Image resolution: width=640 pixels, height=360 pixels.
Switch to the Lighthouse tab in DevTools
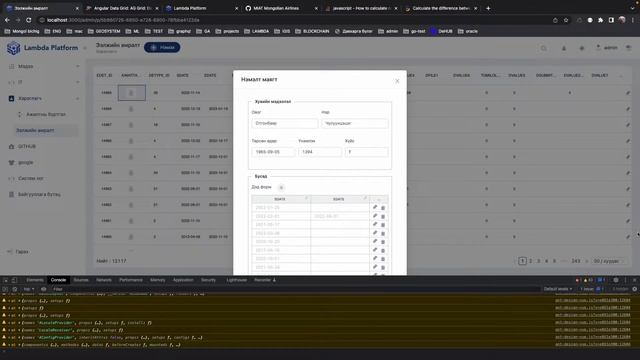click(x=236, y=280)
